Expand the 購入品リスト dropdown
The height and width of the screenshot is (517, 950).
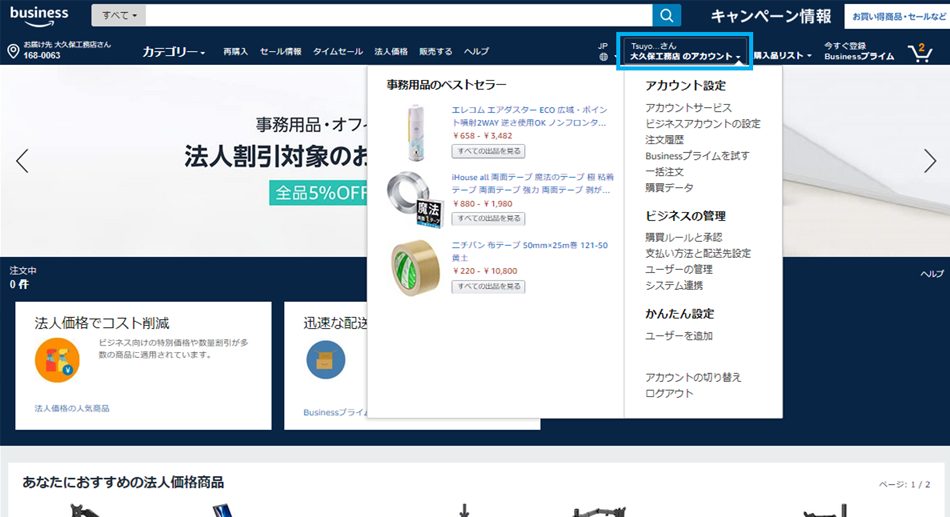[x=782, y=55]
